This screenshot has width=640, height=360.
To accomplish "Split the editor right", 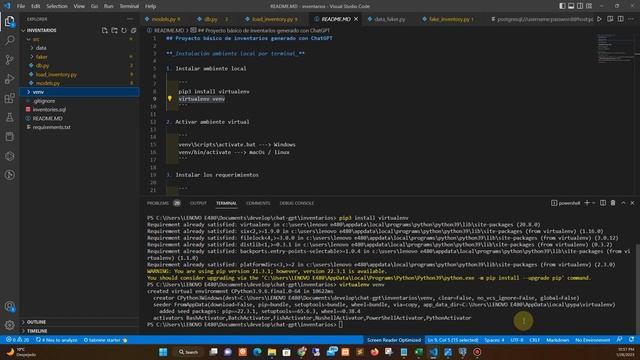I will click(620, 19).
